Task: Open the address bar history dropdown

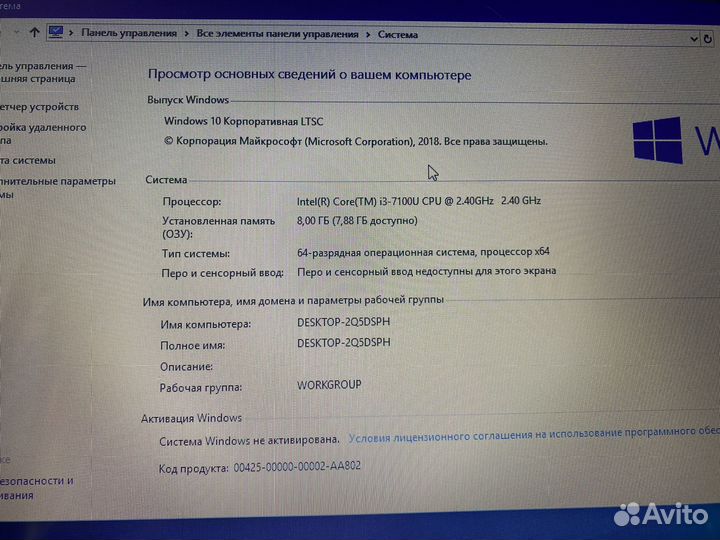Action: (694, 39)
